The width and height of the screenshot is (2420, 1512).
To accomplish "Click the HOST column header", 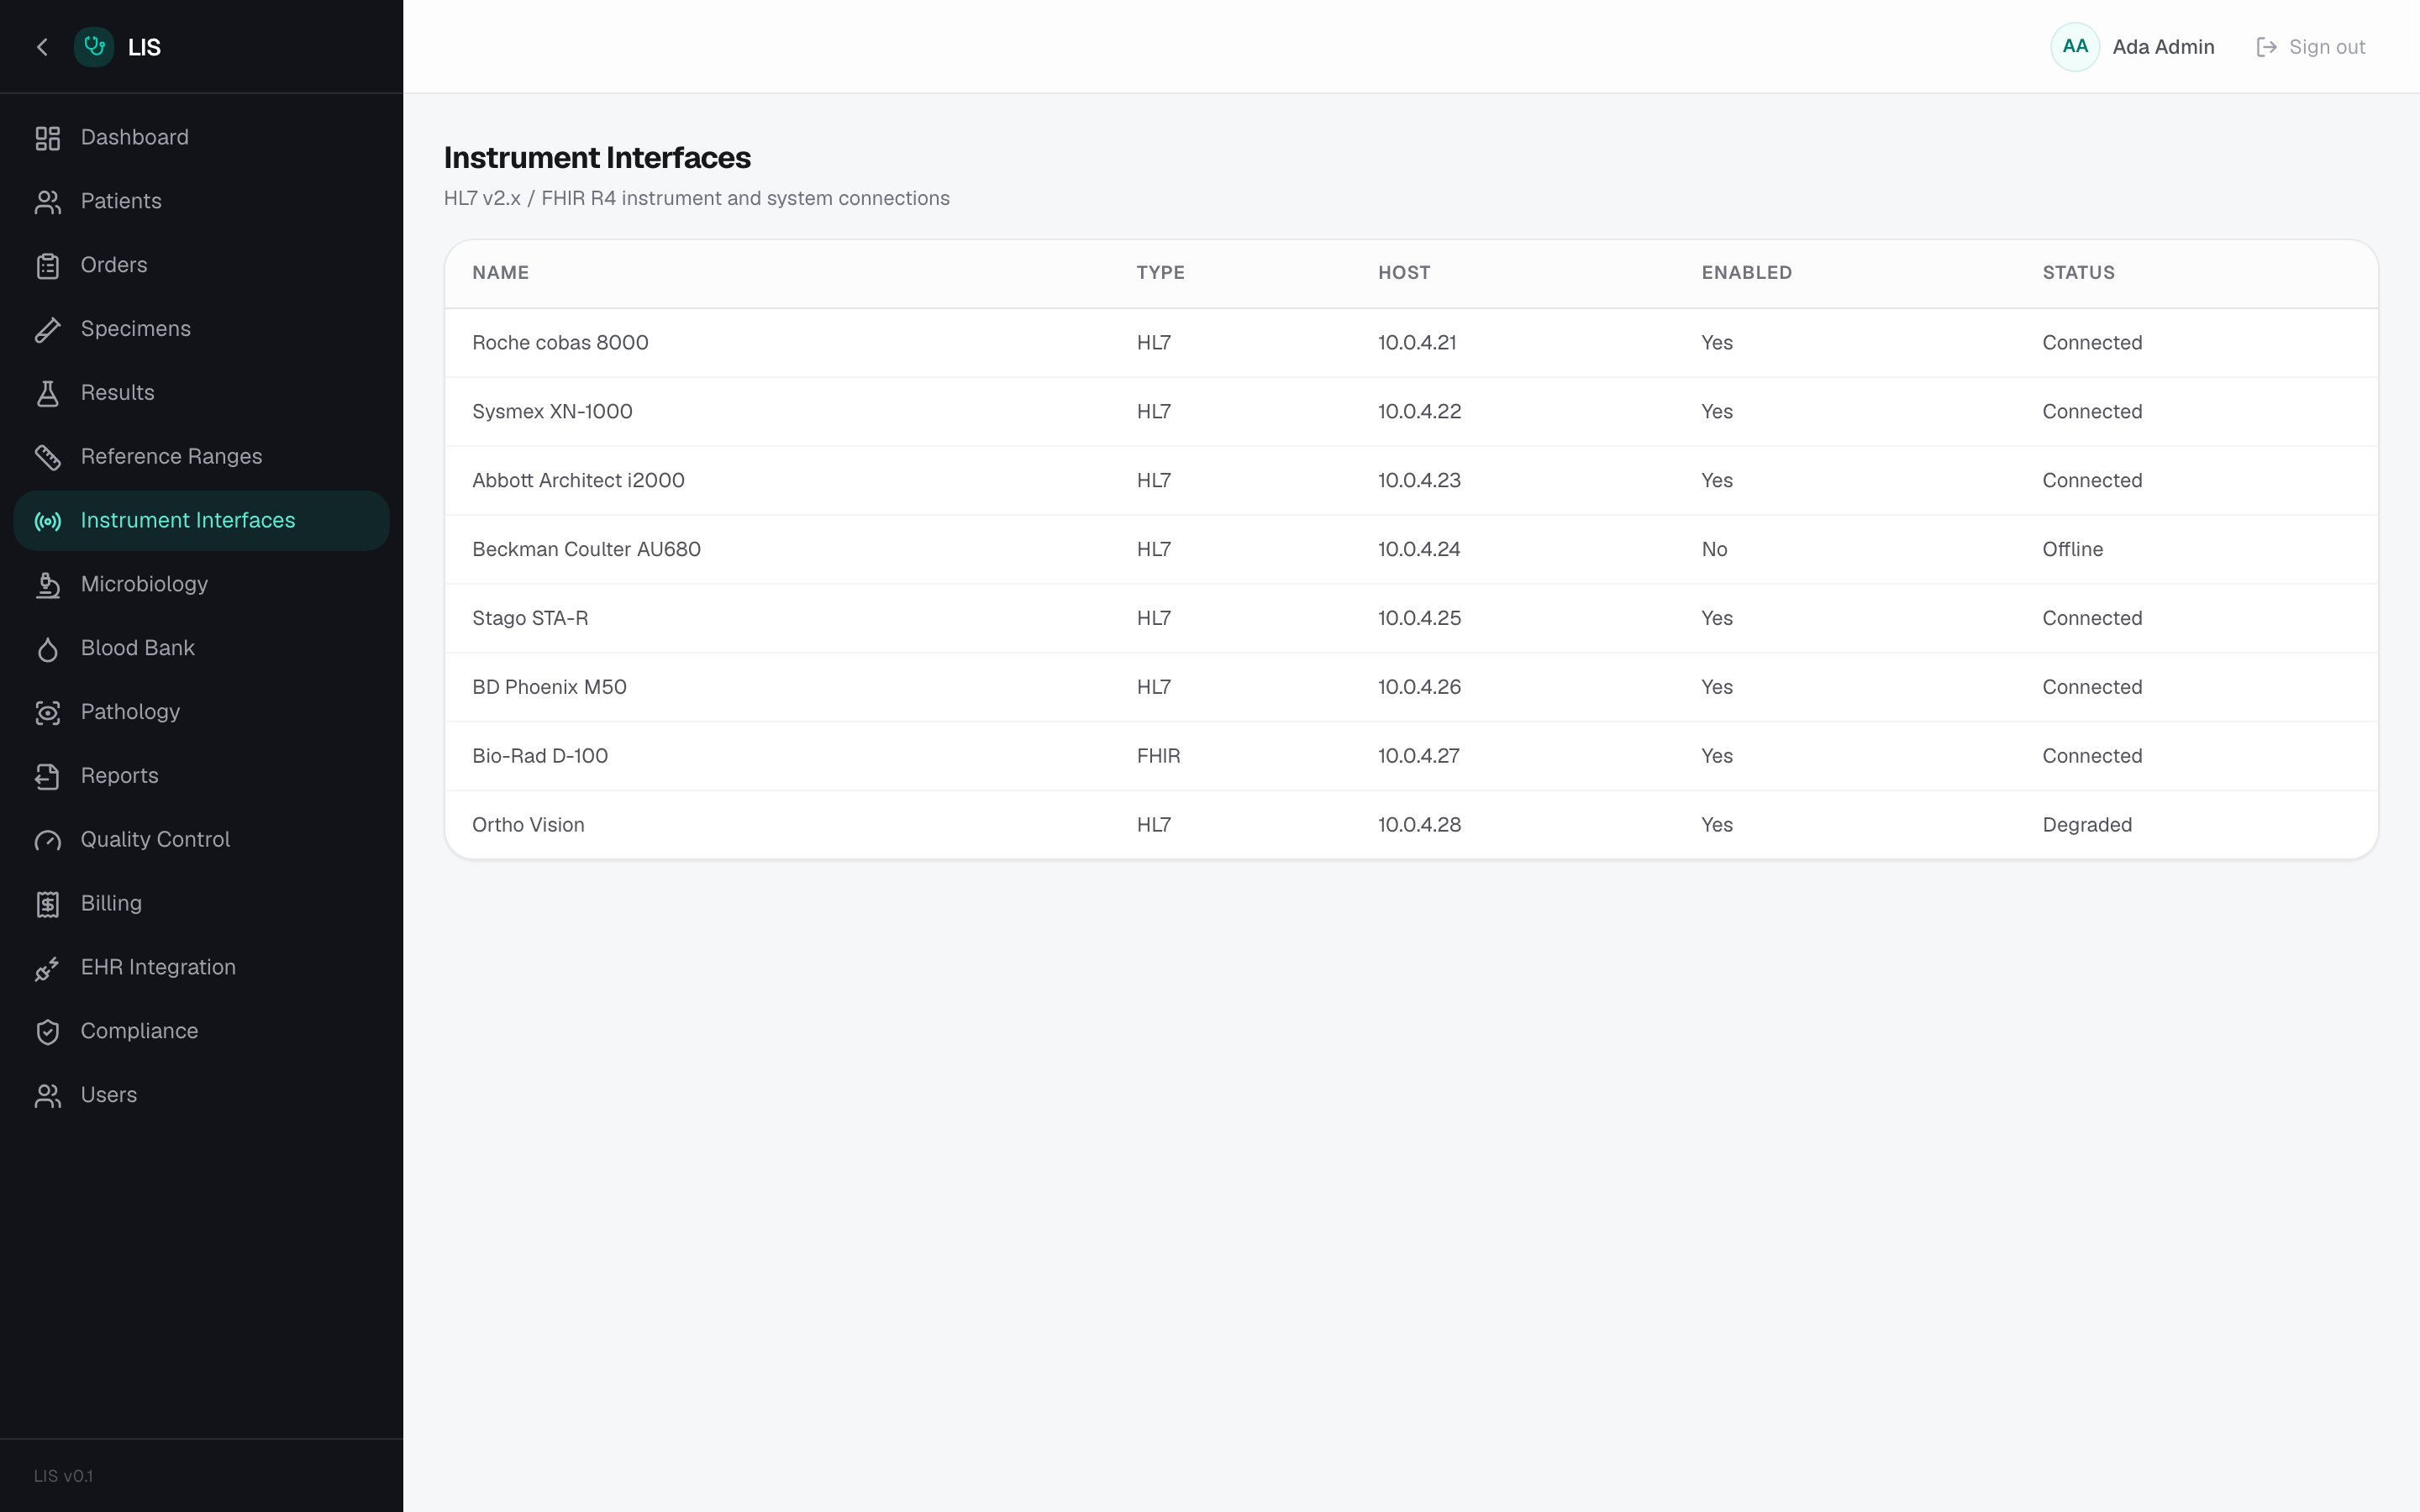I will point(1404,273).
